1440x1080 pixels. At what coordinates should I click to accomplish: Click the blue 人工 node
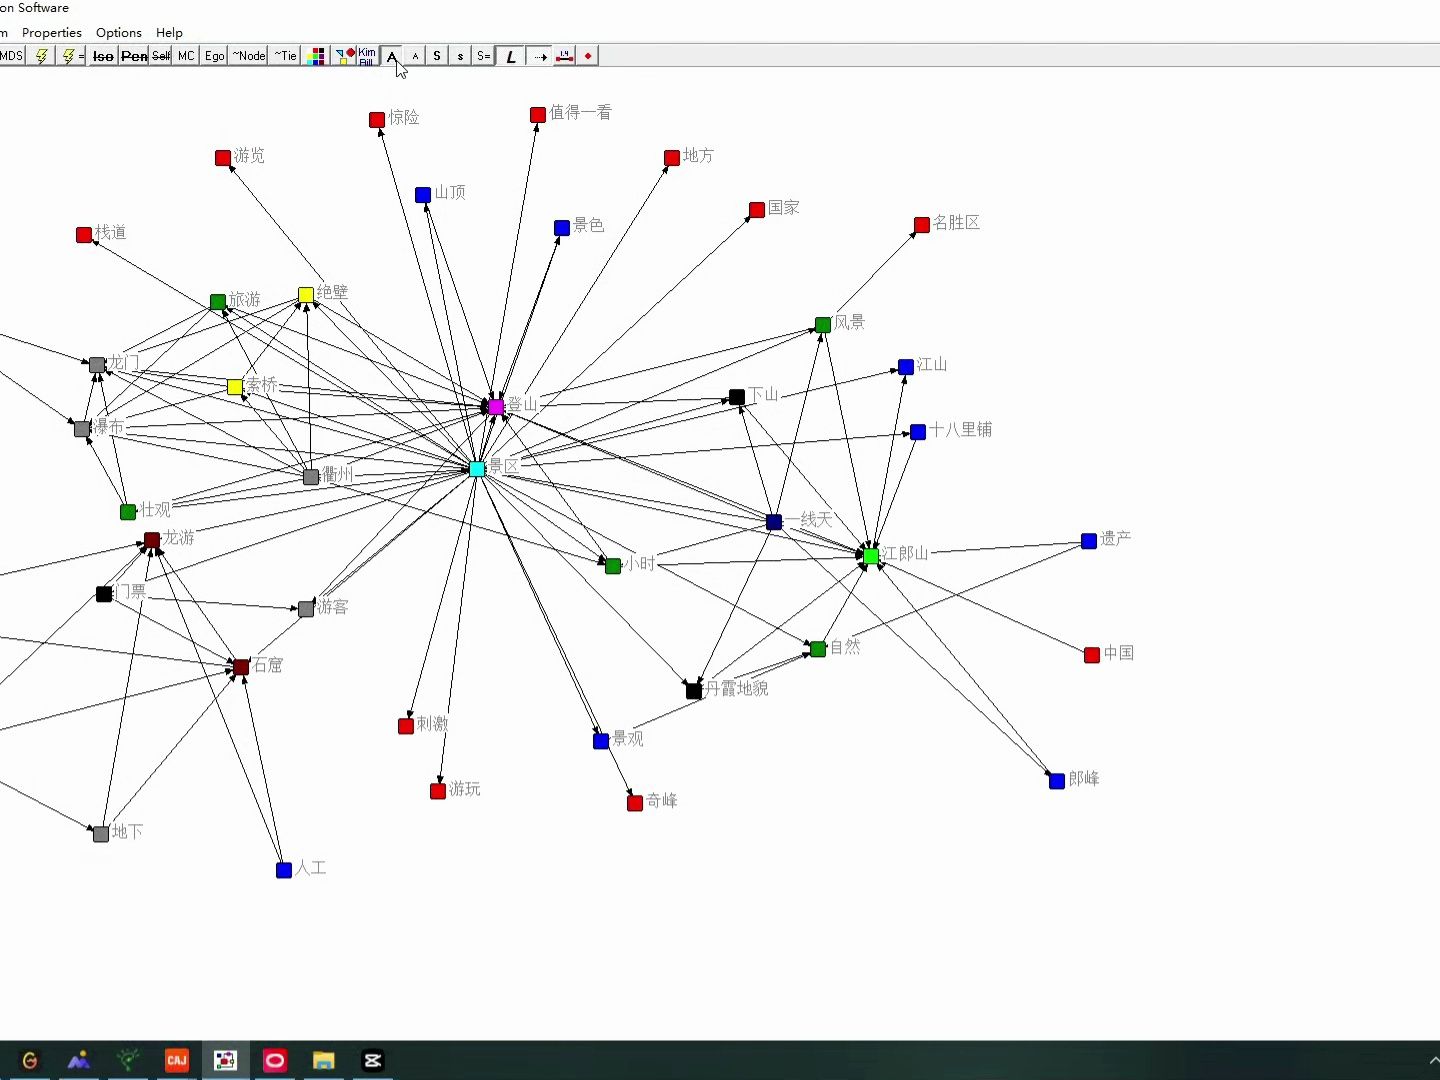(x=284, y=870)
